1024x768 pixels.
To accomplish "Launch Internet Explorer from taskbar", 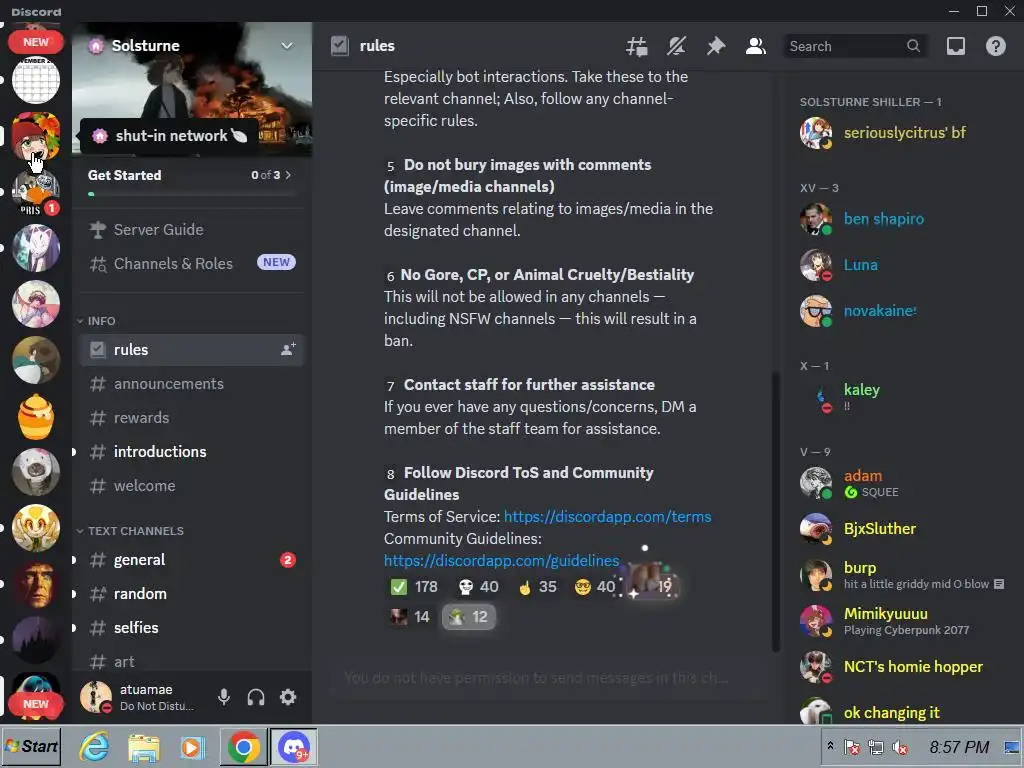I will 95,747.
